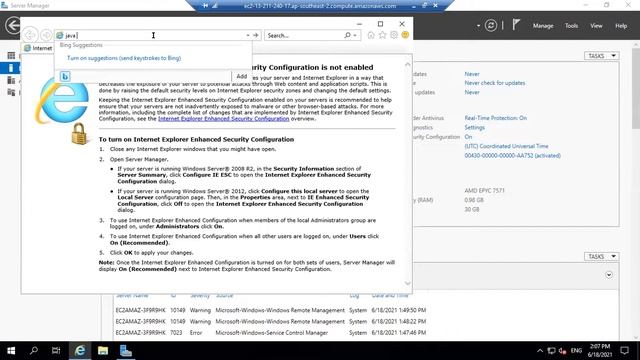Turn on Bing suggestions link

124,58
